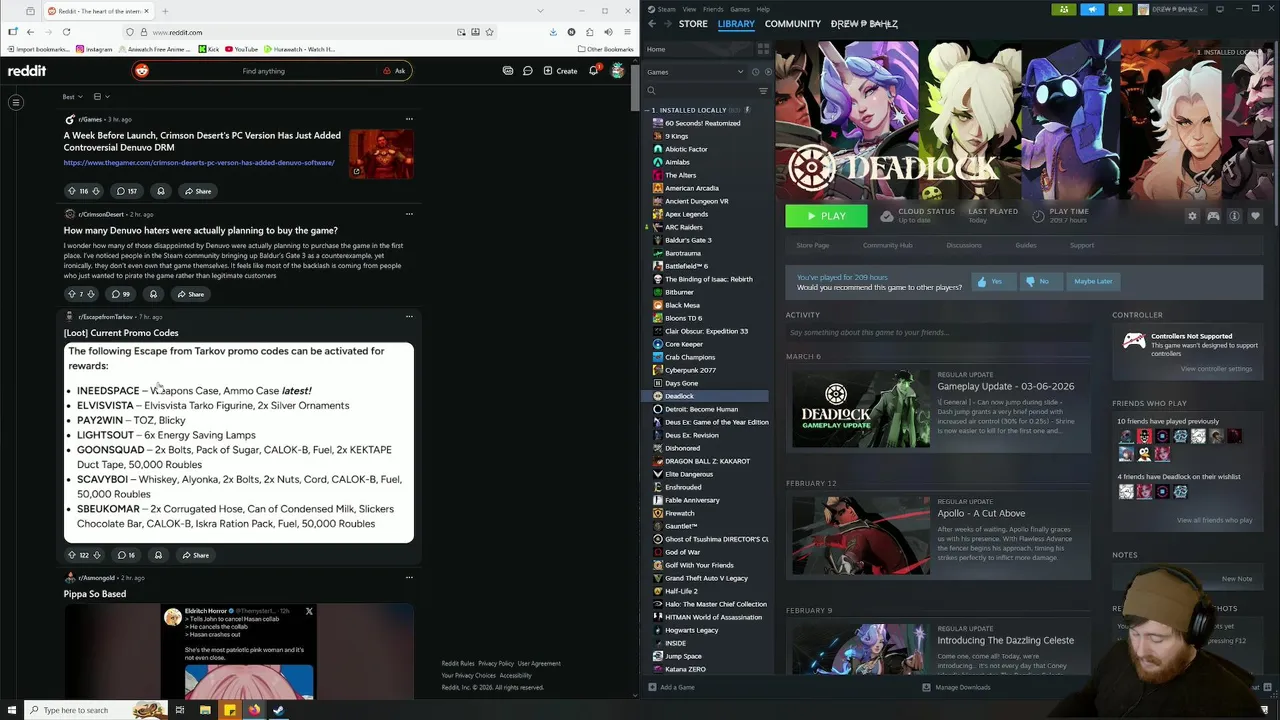Open Deadlock game info icon
The image size is (1280, 720).
[1234, 216]
